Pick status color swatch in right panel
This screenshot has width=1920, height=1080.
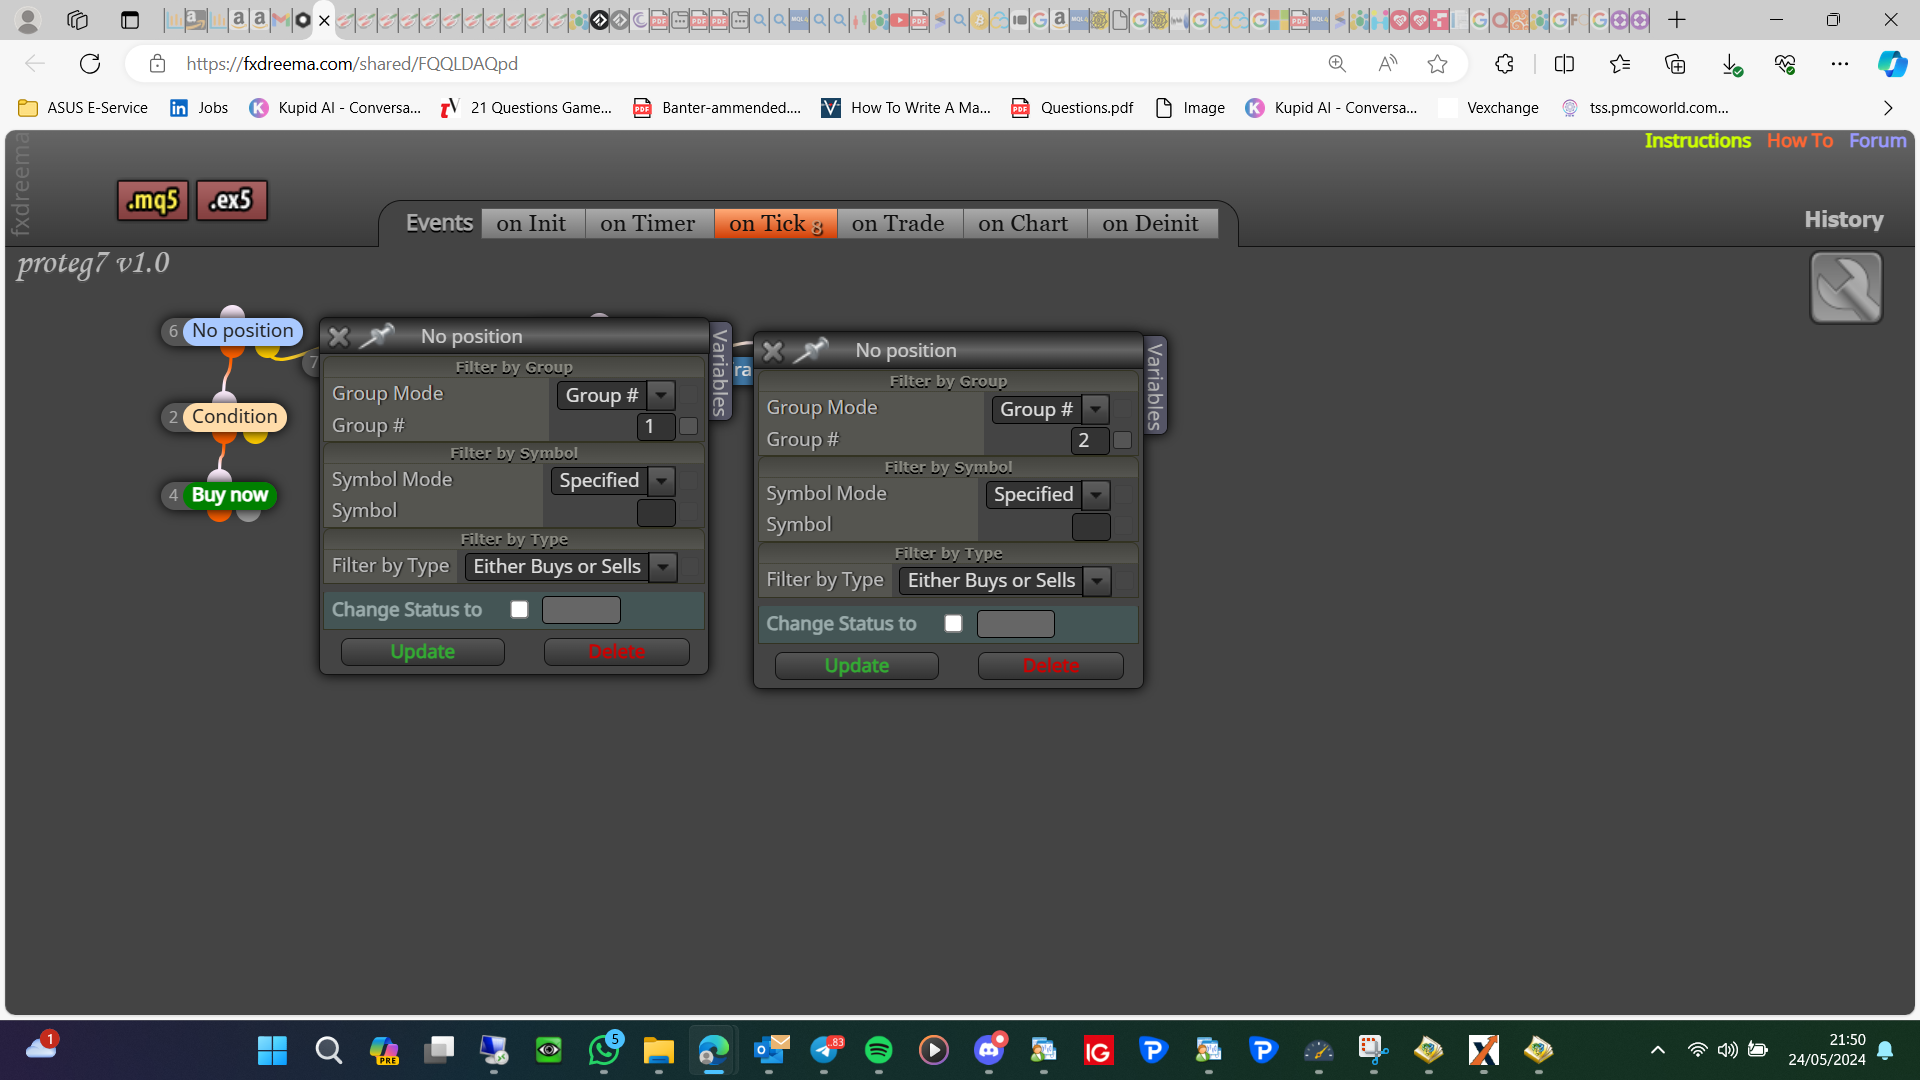pos(1015,624)
